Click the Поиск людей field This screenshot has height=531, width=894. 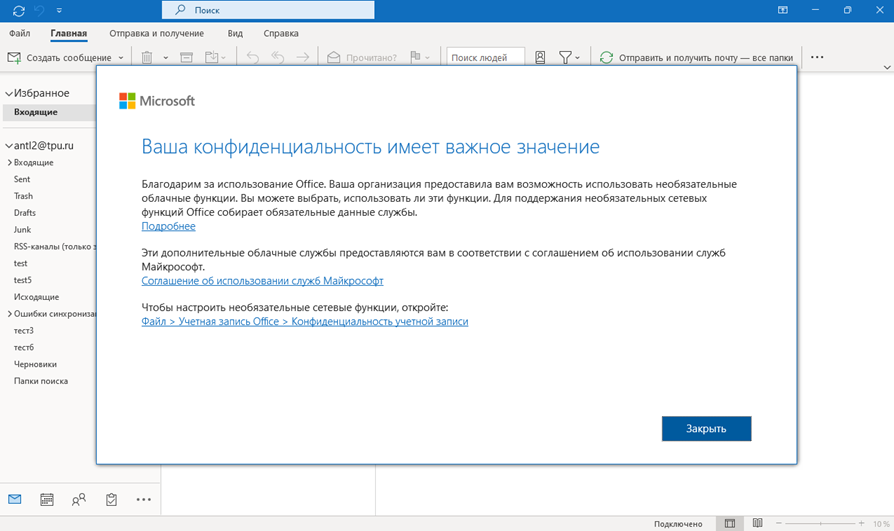(x=485, y=57)
